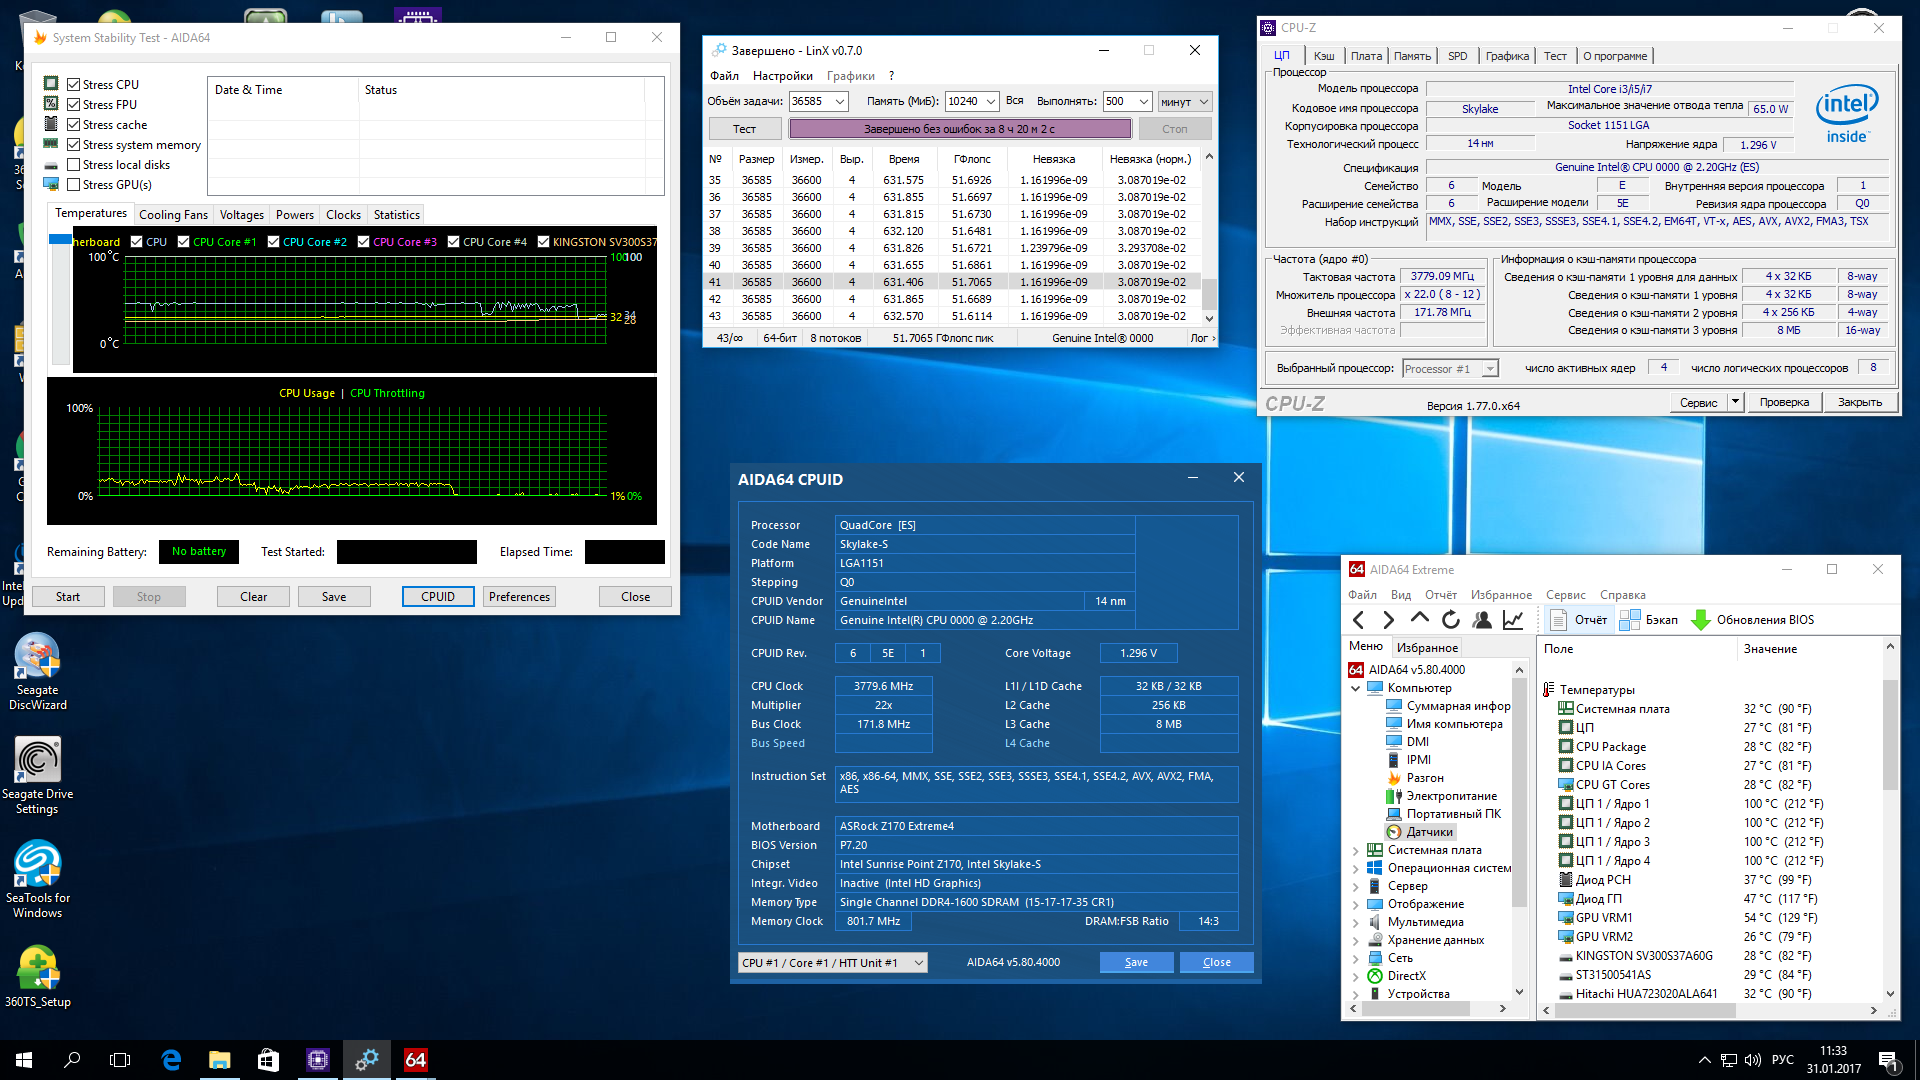Disable the Stress FPU checkbox
The image size is (1920, 1080).
74,105
